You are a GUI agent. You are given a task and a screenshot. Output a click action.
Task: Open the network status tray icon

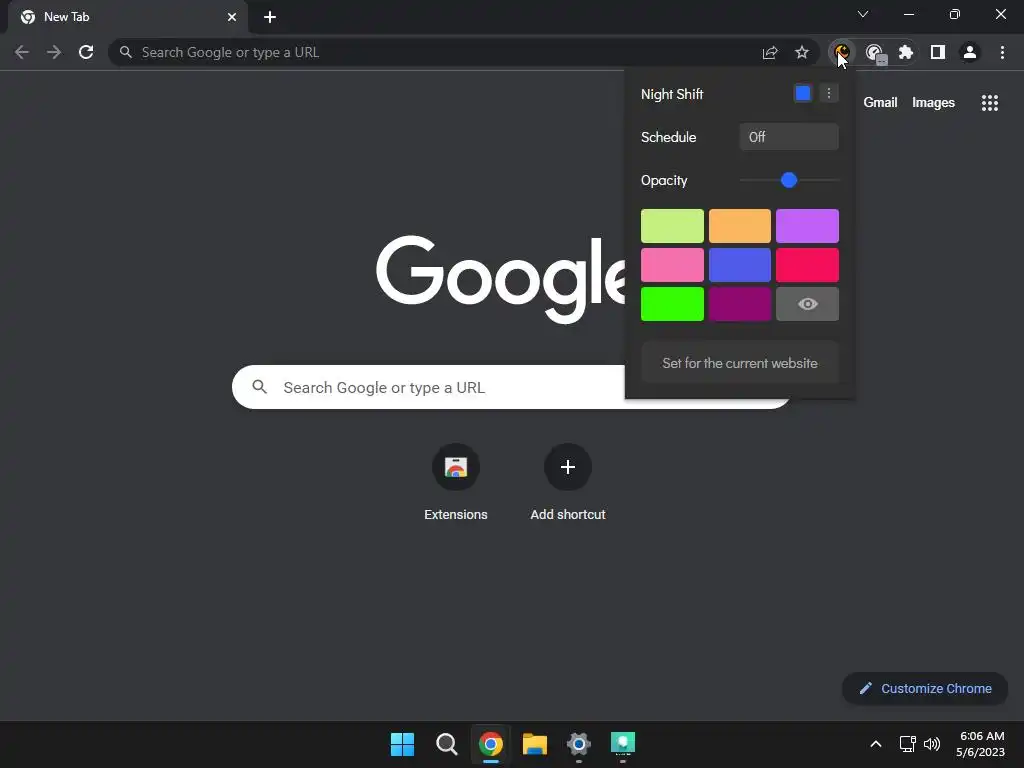click(907, 744)
